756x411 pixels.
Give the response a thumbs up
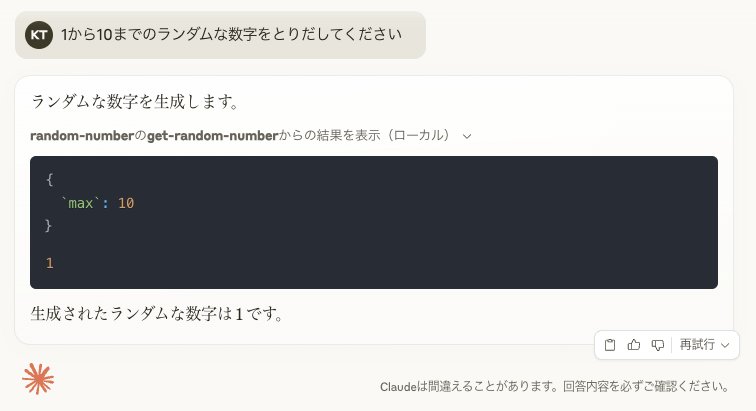634,345
